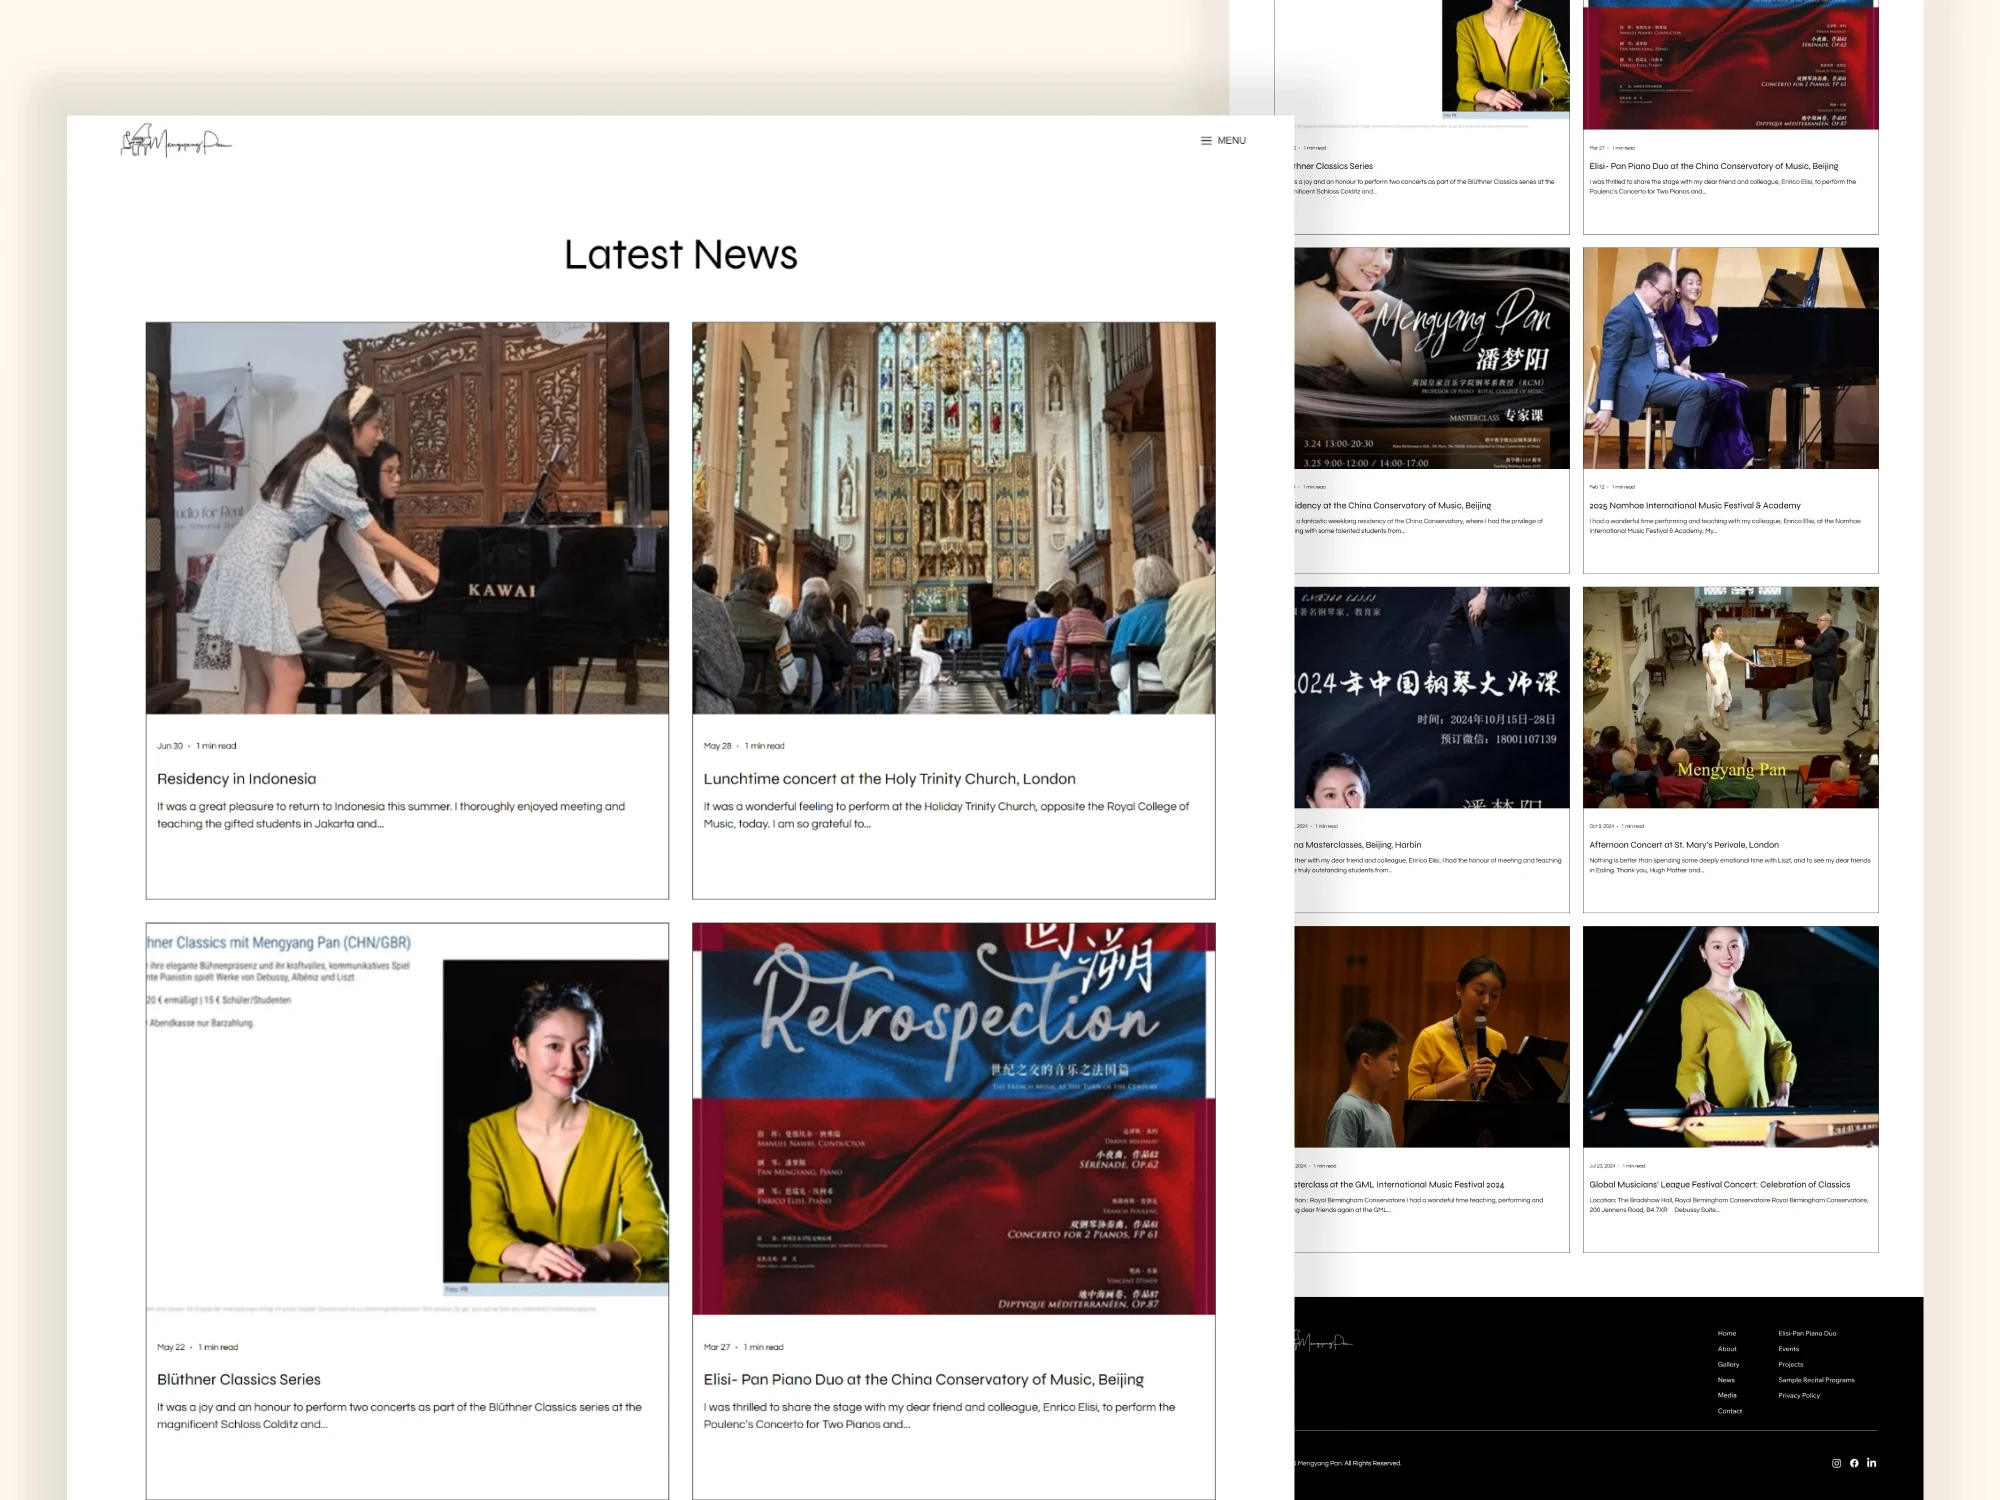
Task: Click the 2024 China piano masterclass poster in the back window
Action: [1432, 697]
